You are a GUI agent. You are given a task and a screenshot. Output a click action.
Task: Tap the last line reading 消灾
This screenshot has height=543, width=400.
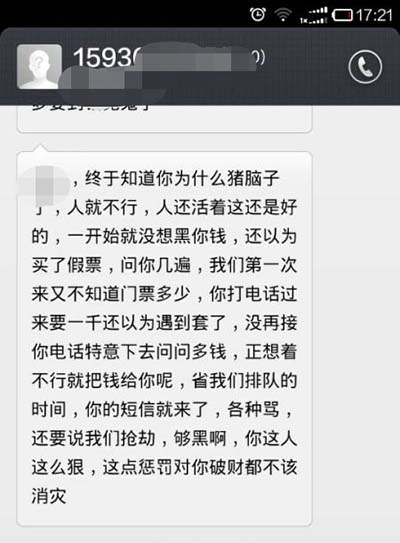tap(49, 496)
